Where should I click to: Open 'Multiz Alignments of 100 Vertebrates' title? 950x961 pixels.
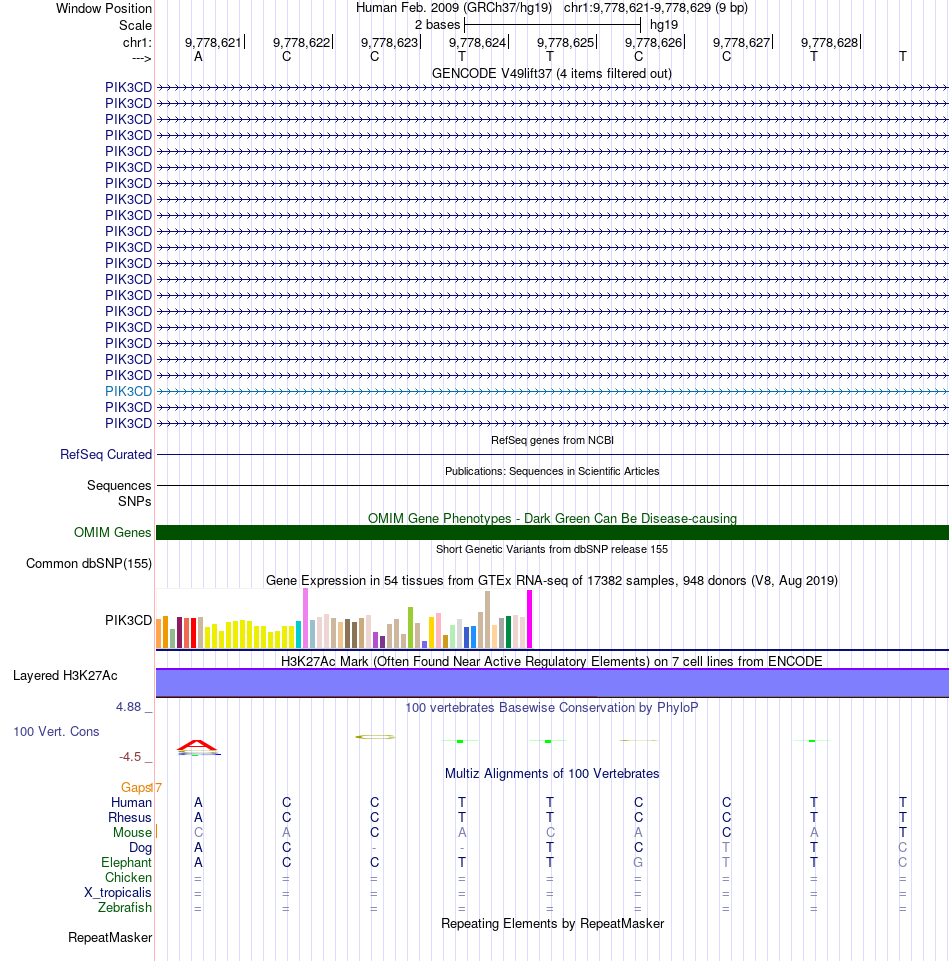coord(552,773)
